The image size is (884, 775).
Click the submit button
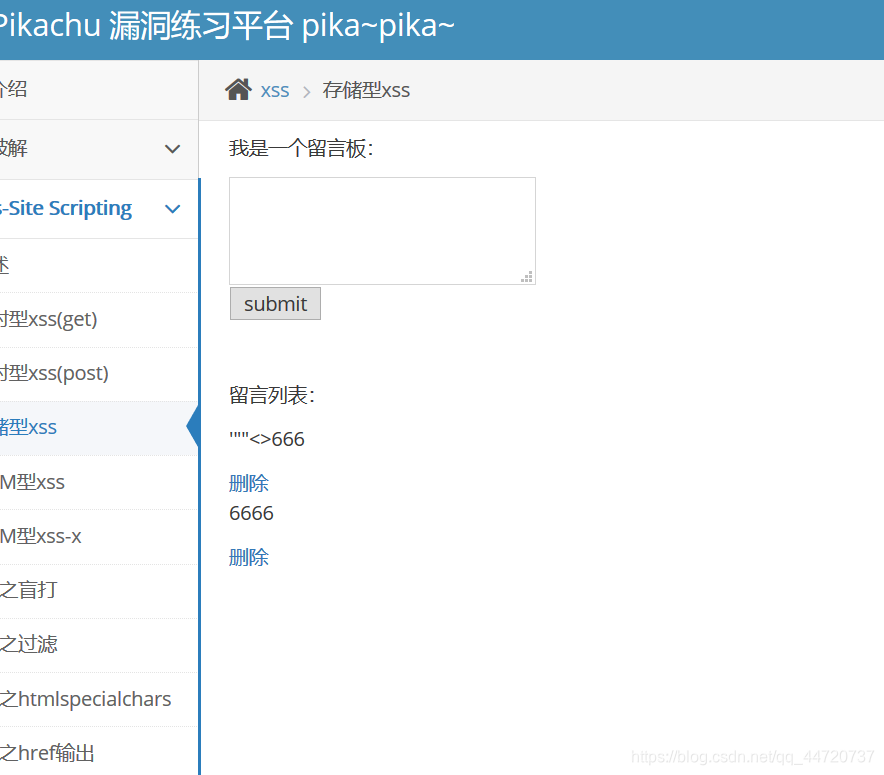point(275,304)
